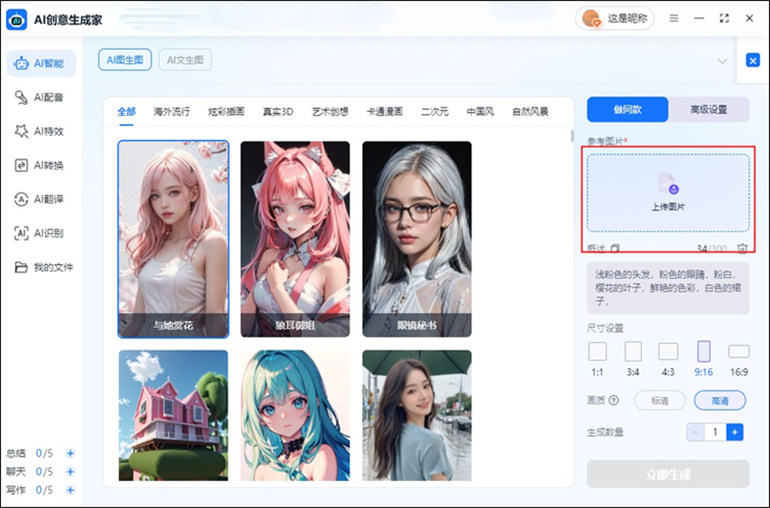Click the 立即生成 generate button
Screen dimensions: 770x508
pos(668,474)
